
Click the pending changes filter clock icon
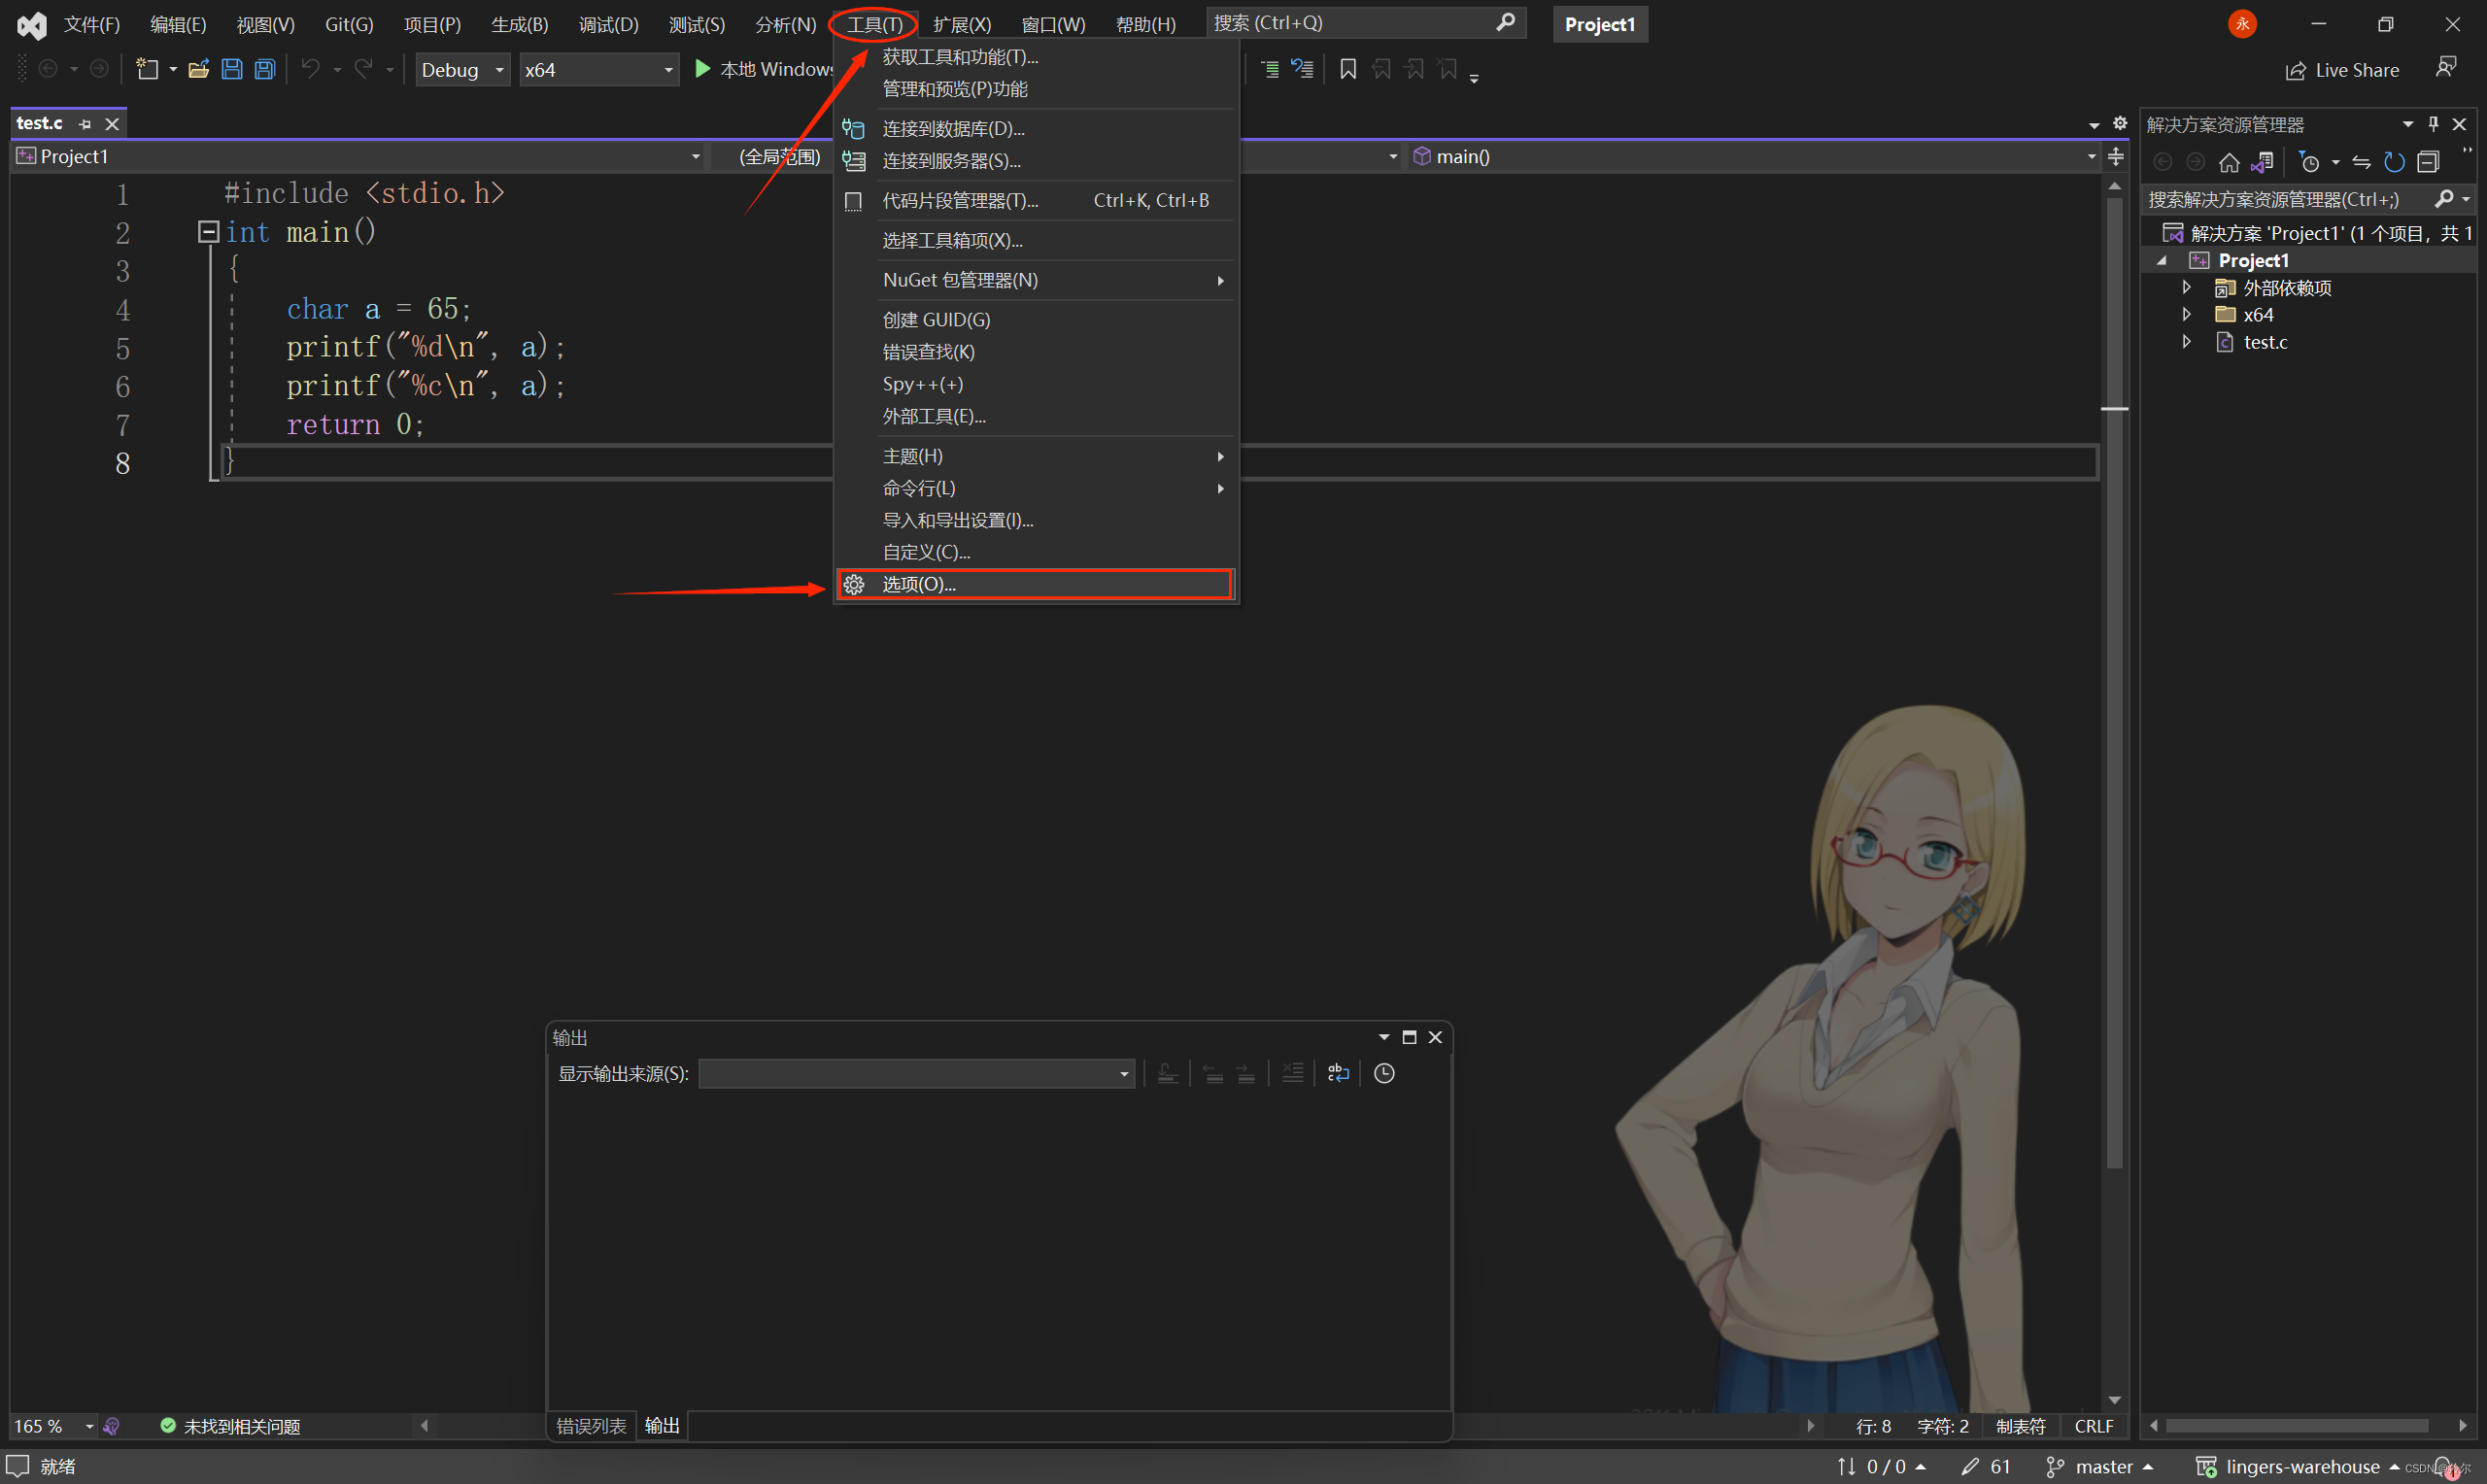point(2310,162)
